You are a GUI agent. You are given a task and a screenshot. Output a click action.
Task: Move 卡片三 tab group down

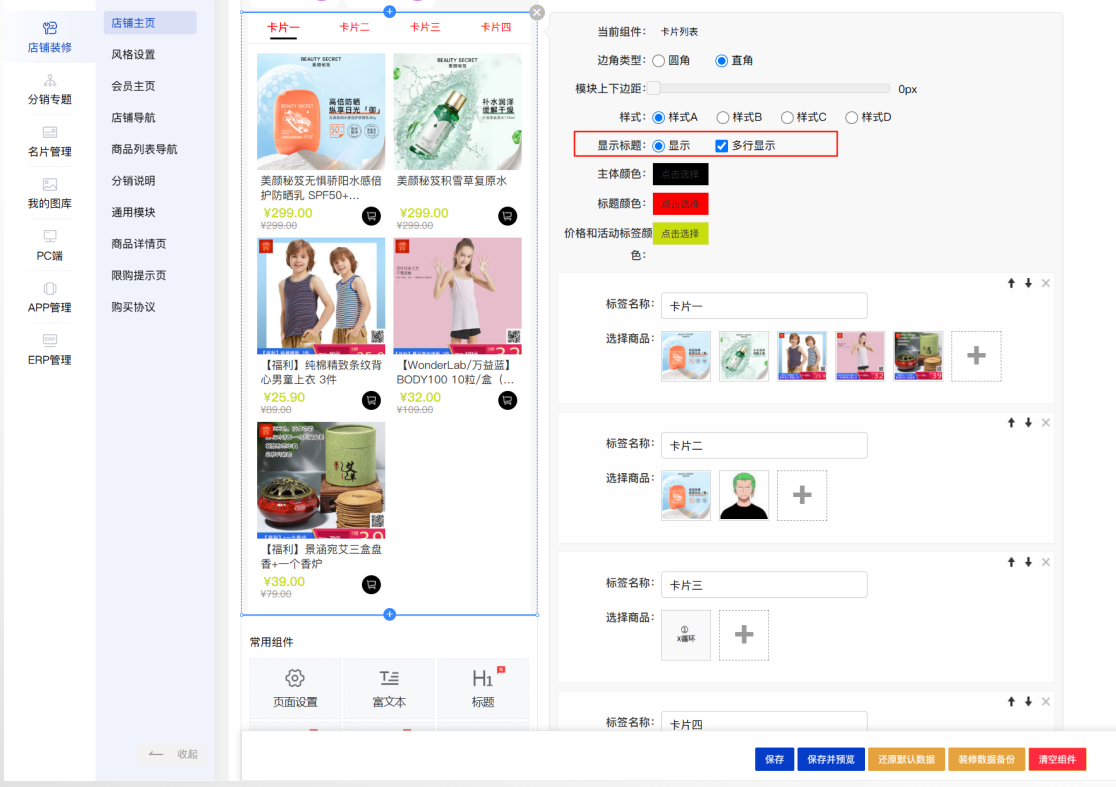tap(1028, 562)
